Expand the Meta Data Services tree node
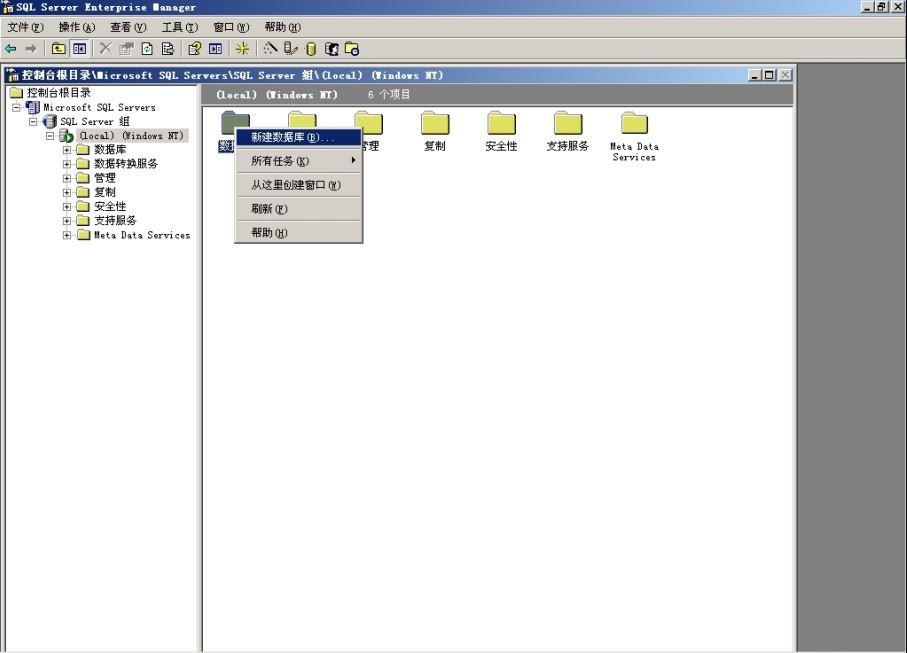Image resolution: width=907 pixels, height=653 pixels. 67,235
